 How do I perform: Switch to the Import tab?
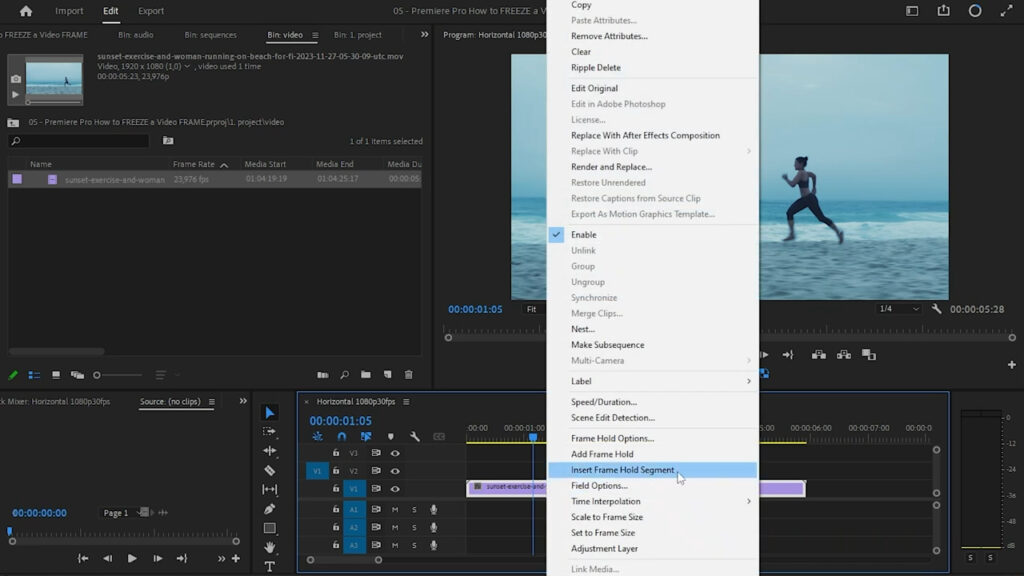[69, 11]
